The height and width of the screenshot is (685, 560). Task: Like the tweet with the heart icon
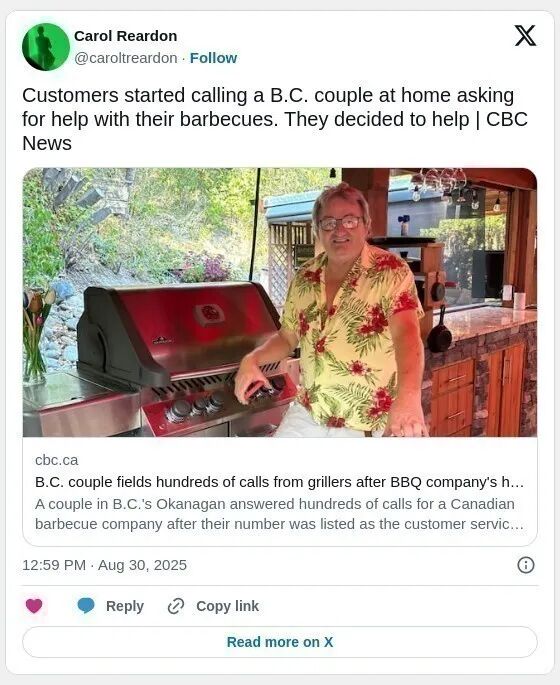[x=34, y=606]
